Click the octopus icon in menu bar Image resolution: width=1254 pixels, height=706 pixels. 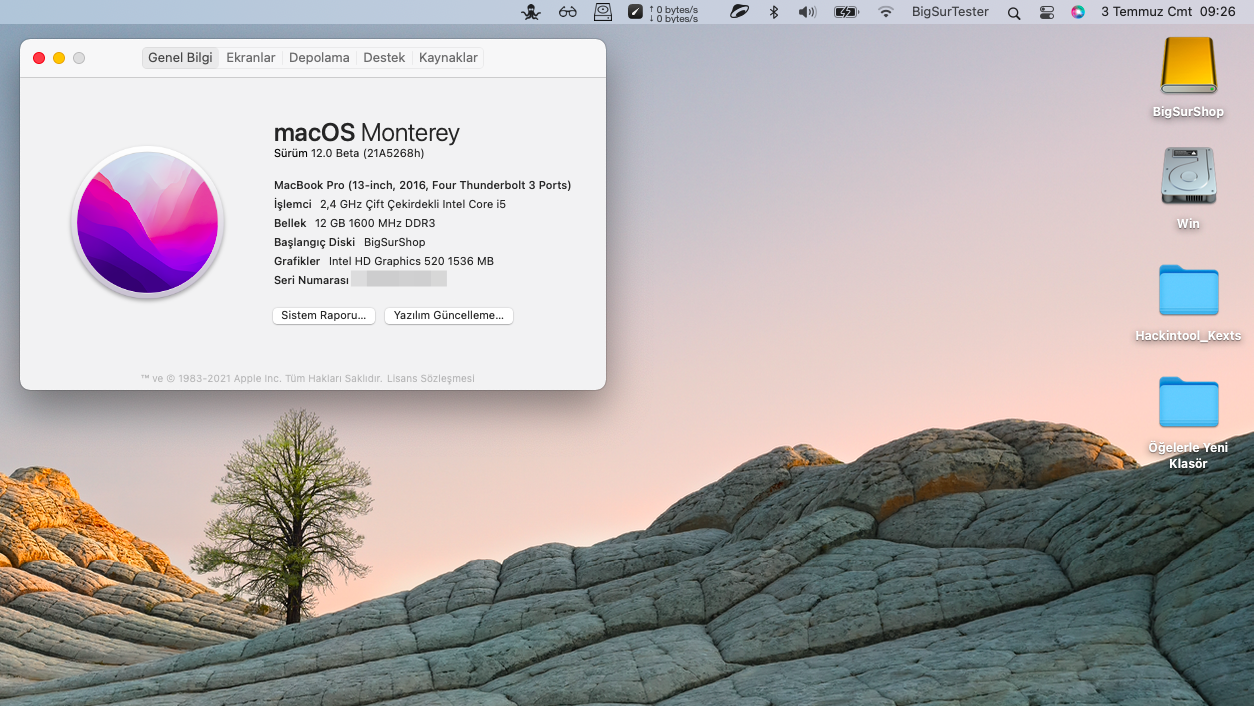coord(531,12)
